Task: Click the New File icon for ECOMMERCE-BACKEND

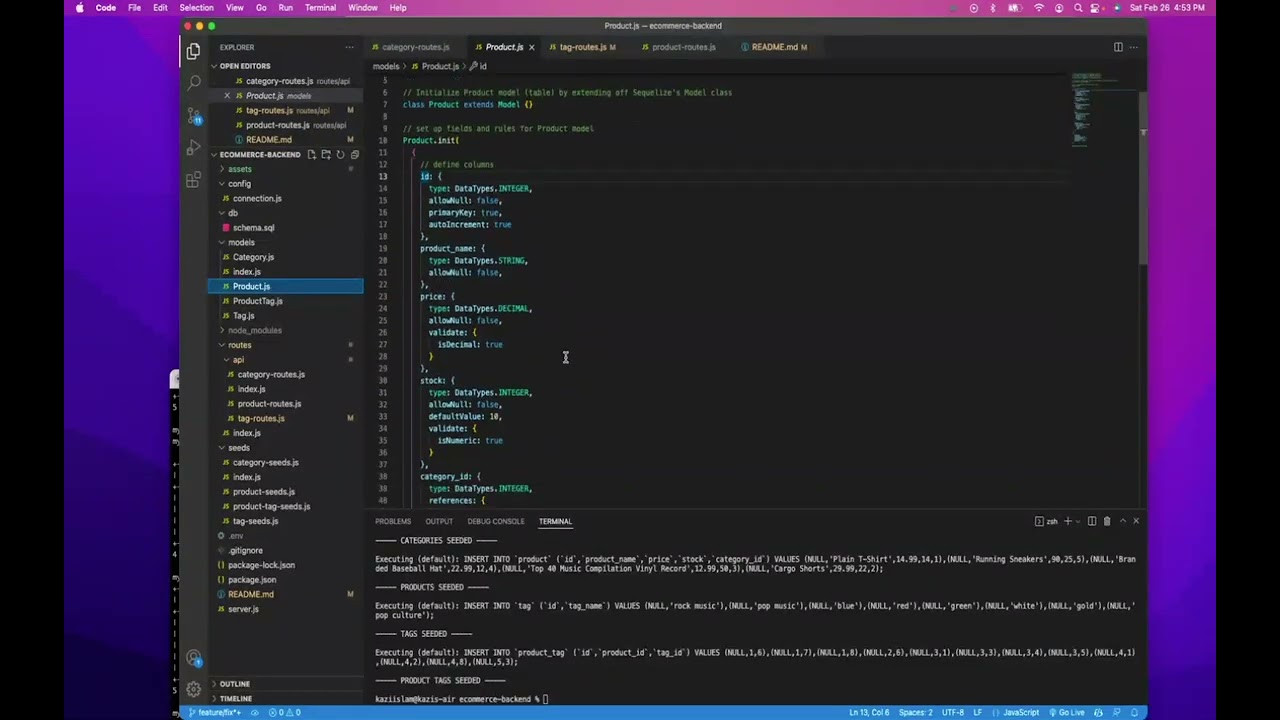Action: point(312,154)
